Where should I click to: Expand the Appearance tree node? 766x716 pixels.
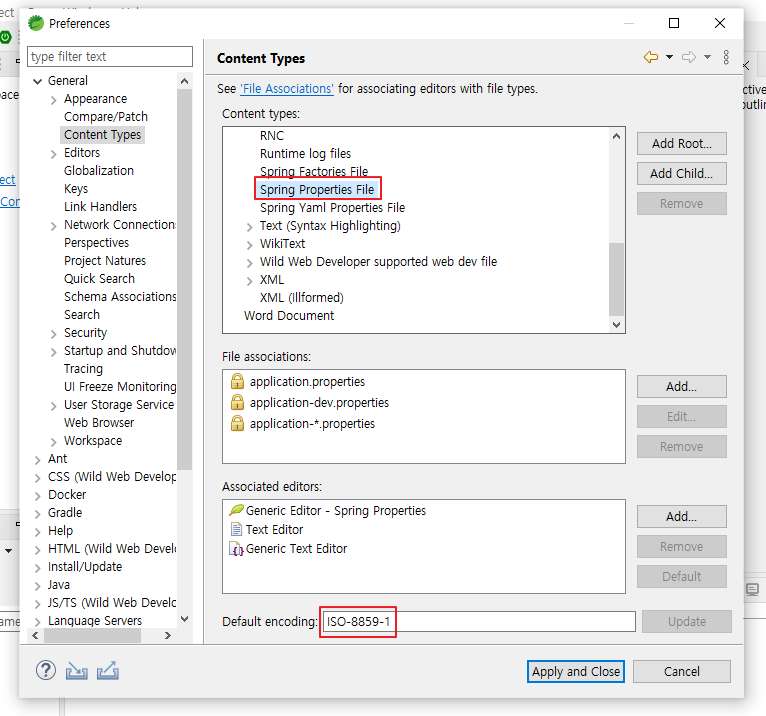(53, 100)
